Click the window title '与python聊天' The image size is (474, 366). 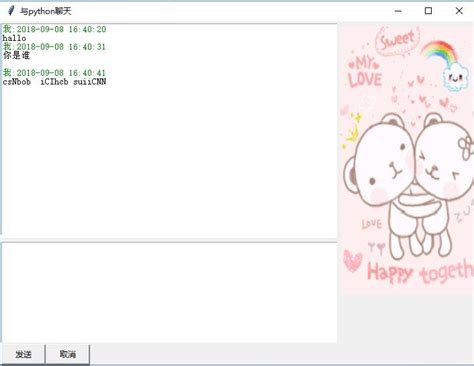pos(46,11)
